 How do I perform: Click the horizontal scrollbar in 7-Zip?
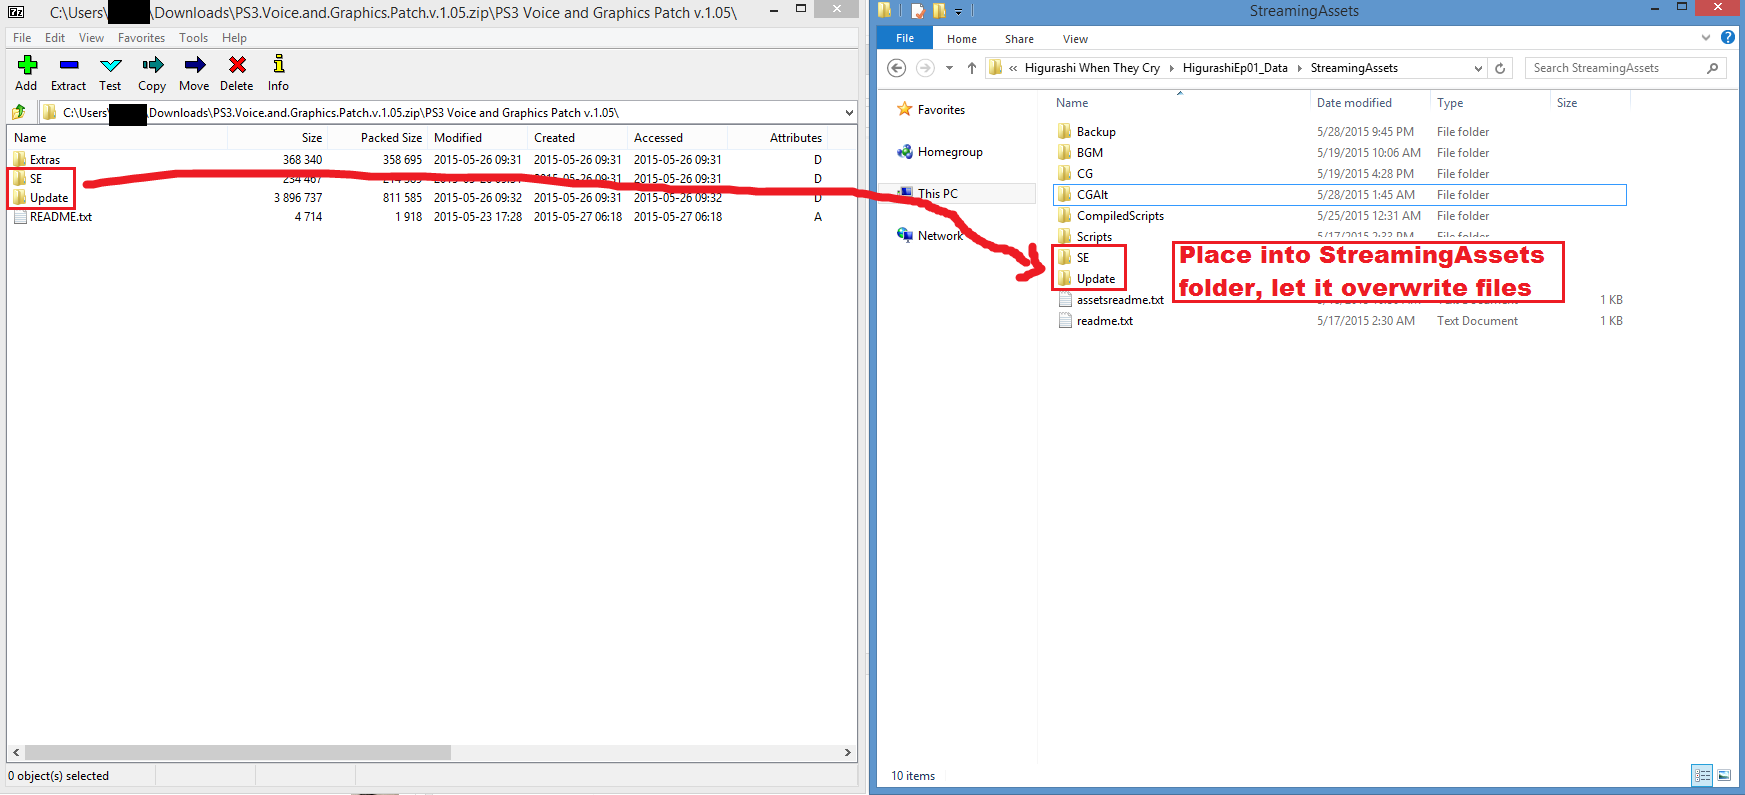[x=237, y=752]
